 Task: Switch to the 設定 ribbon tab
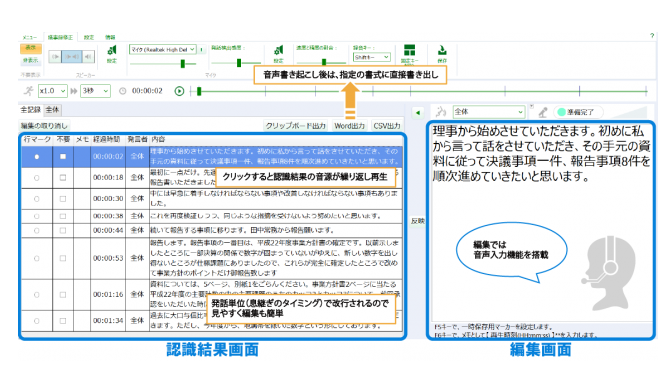(89, 37)
